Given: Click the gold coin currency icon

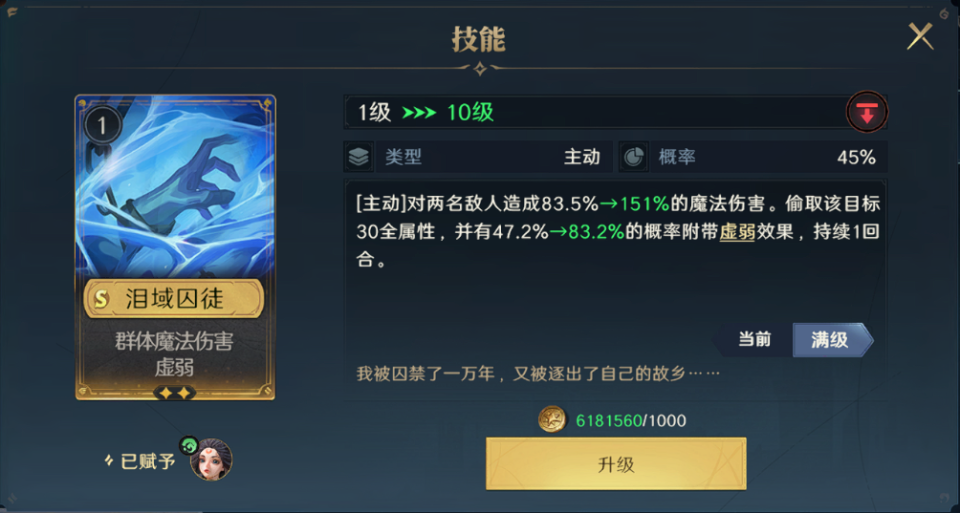Looking at the screenshot, I should tap(552, 420).
